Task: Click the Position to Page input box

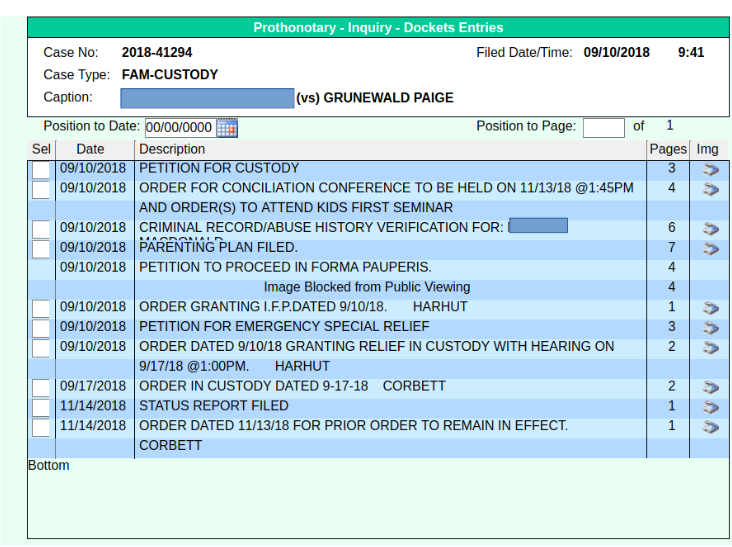Action: pyautogui.click(x=603, y=127)
